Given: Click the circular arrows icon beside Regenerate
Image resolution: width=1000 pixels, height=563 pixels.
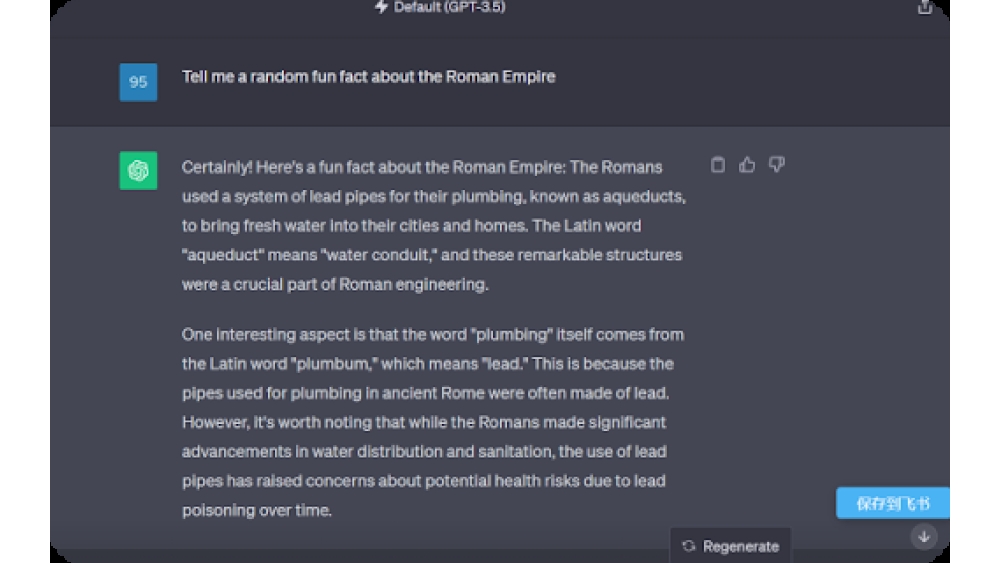Looking at the screenshot, I should click(688, 546).
